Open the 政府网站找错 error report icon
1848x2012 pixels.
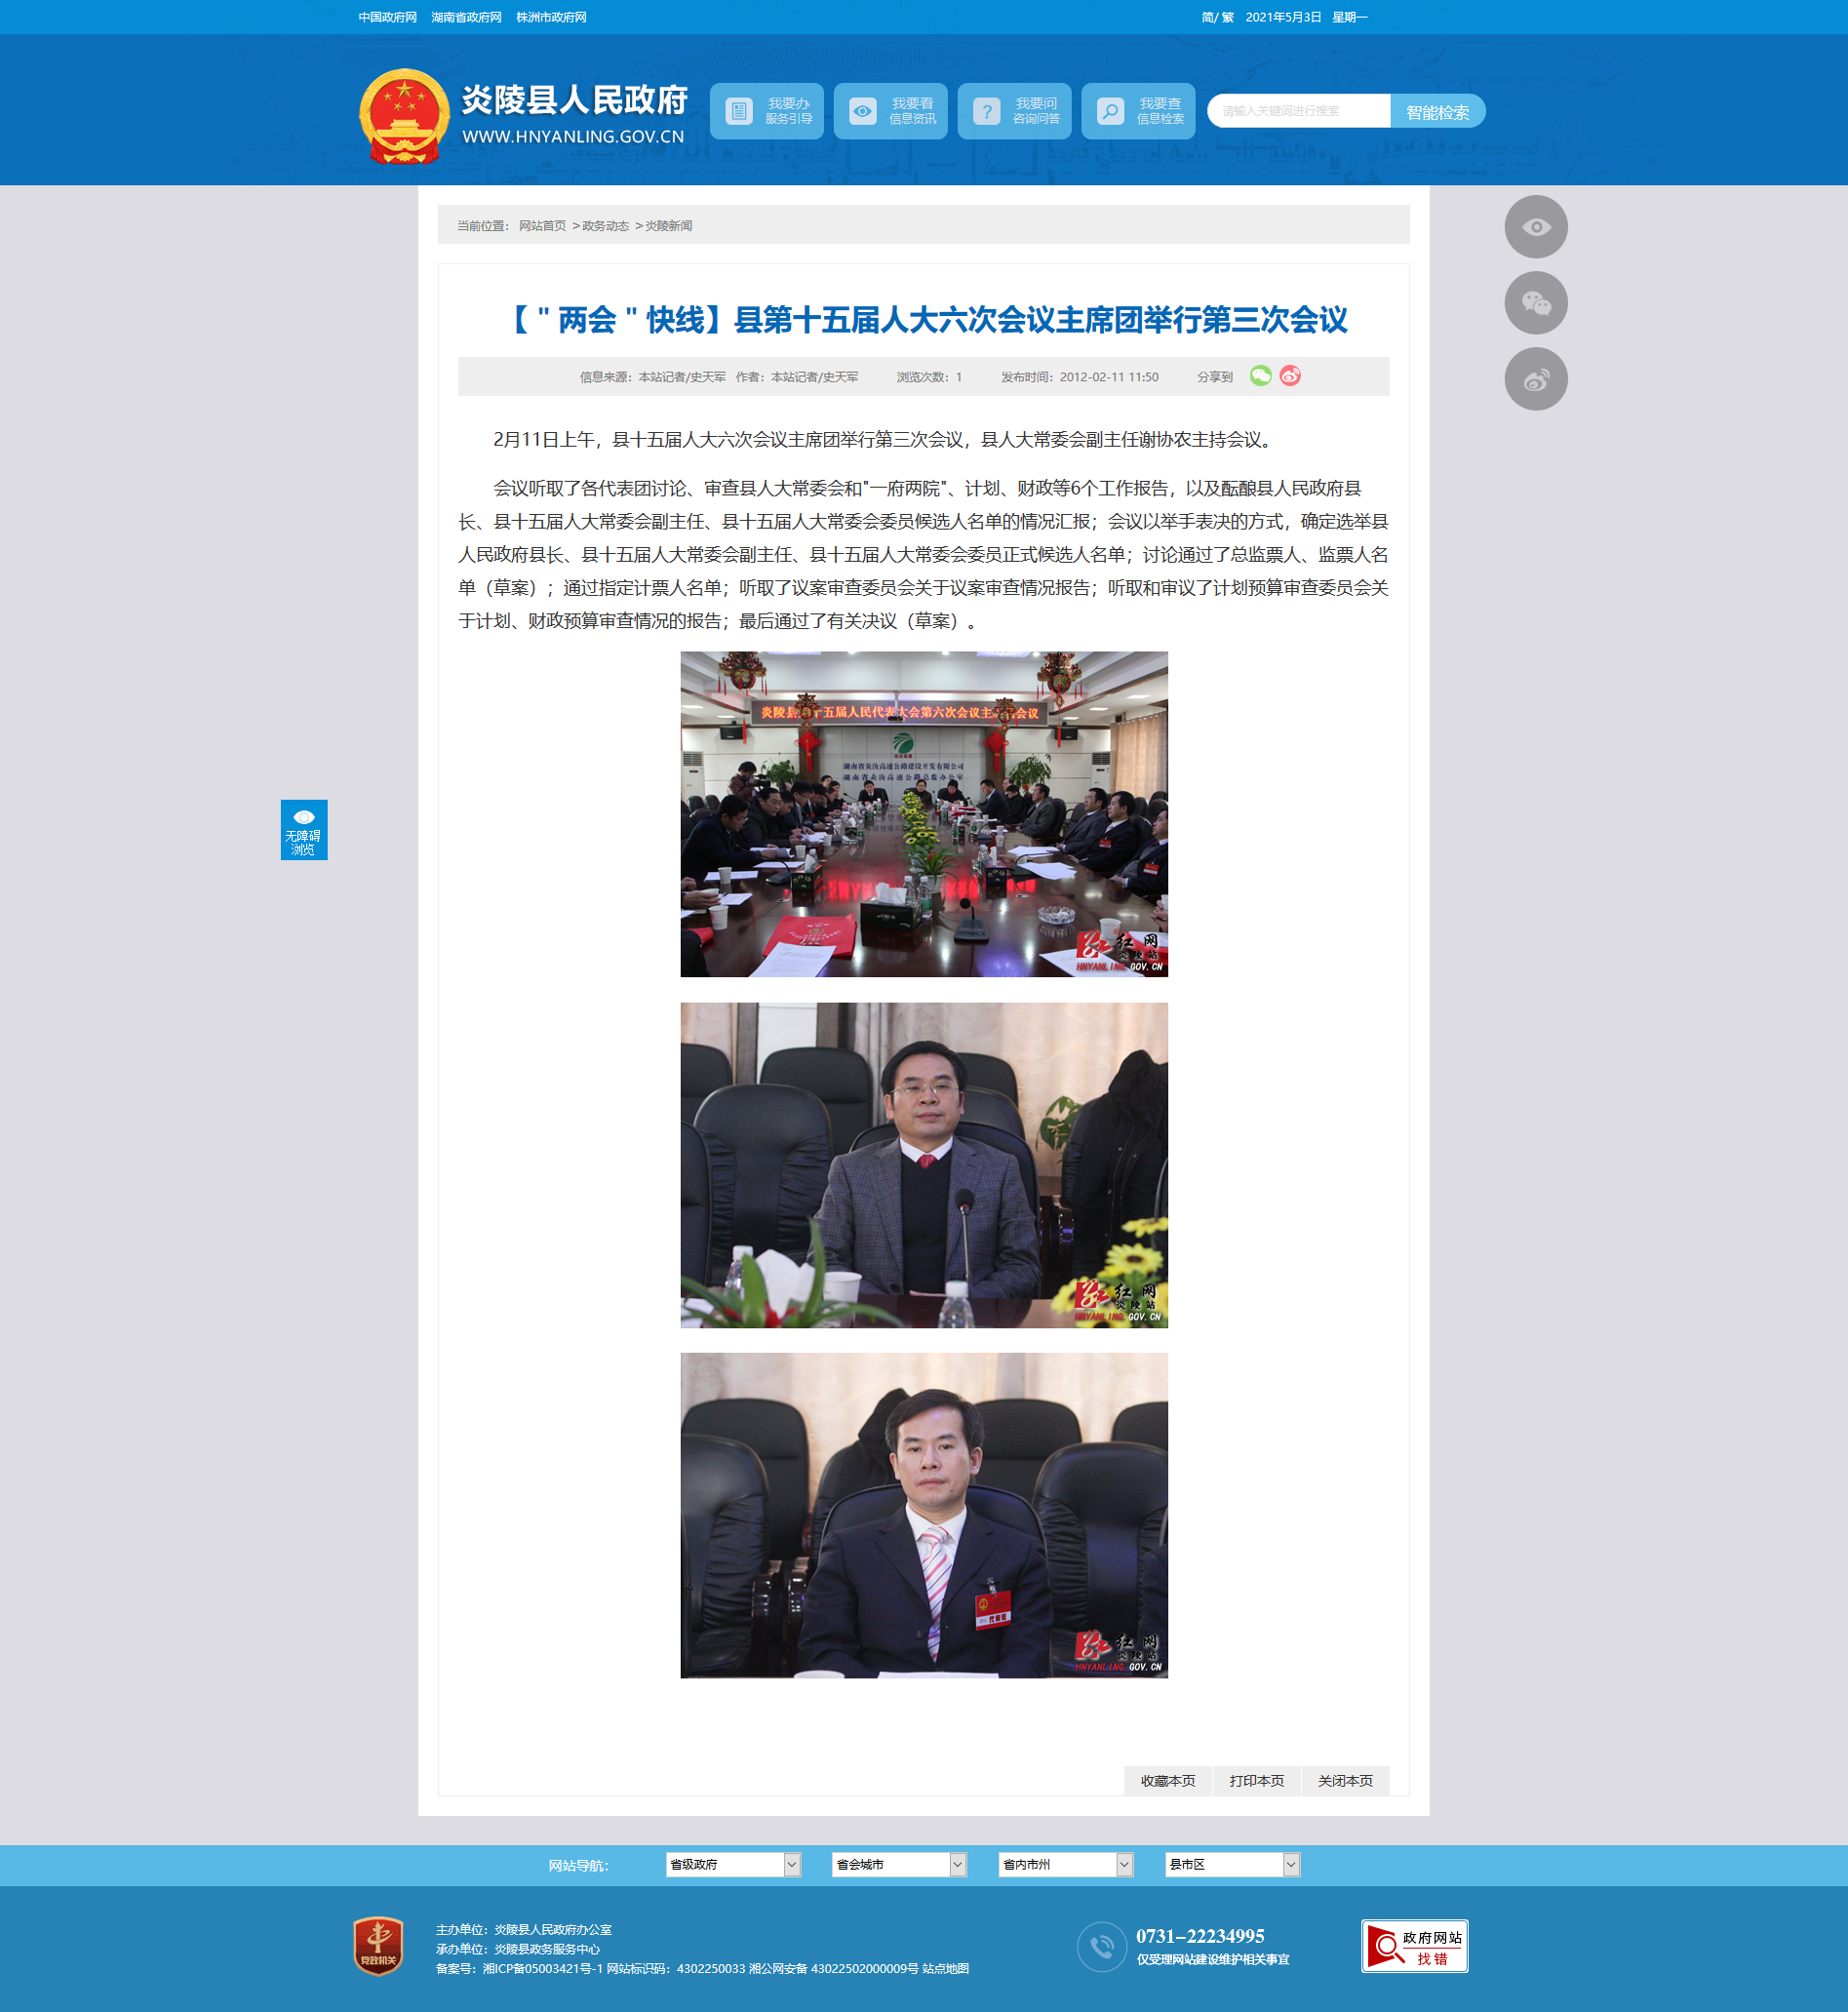[x=1413, y=1946]
